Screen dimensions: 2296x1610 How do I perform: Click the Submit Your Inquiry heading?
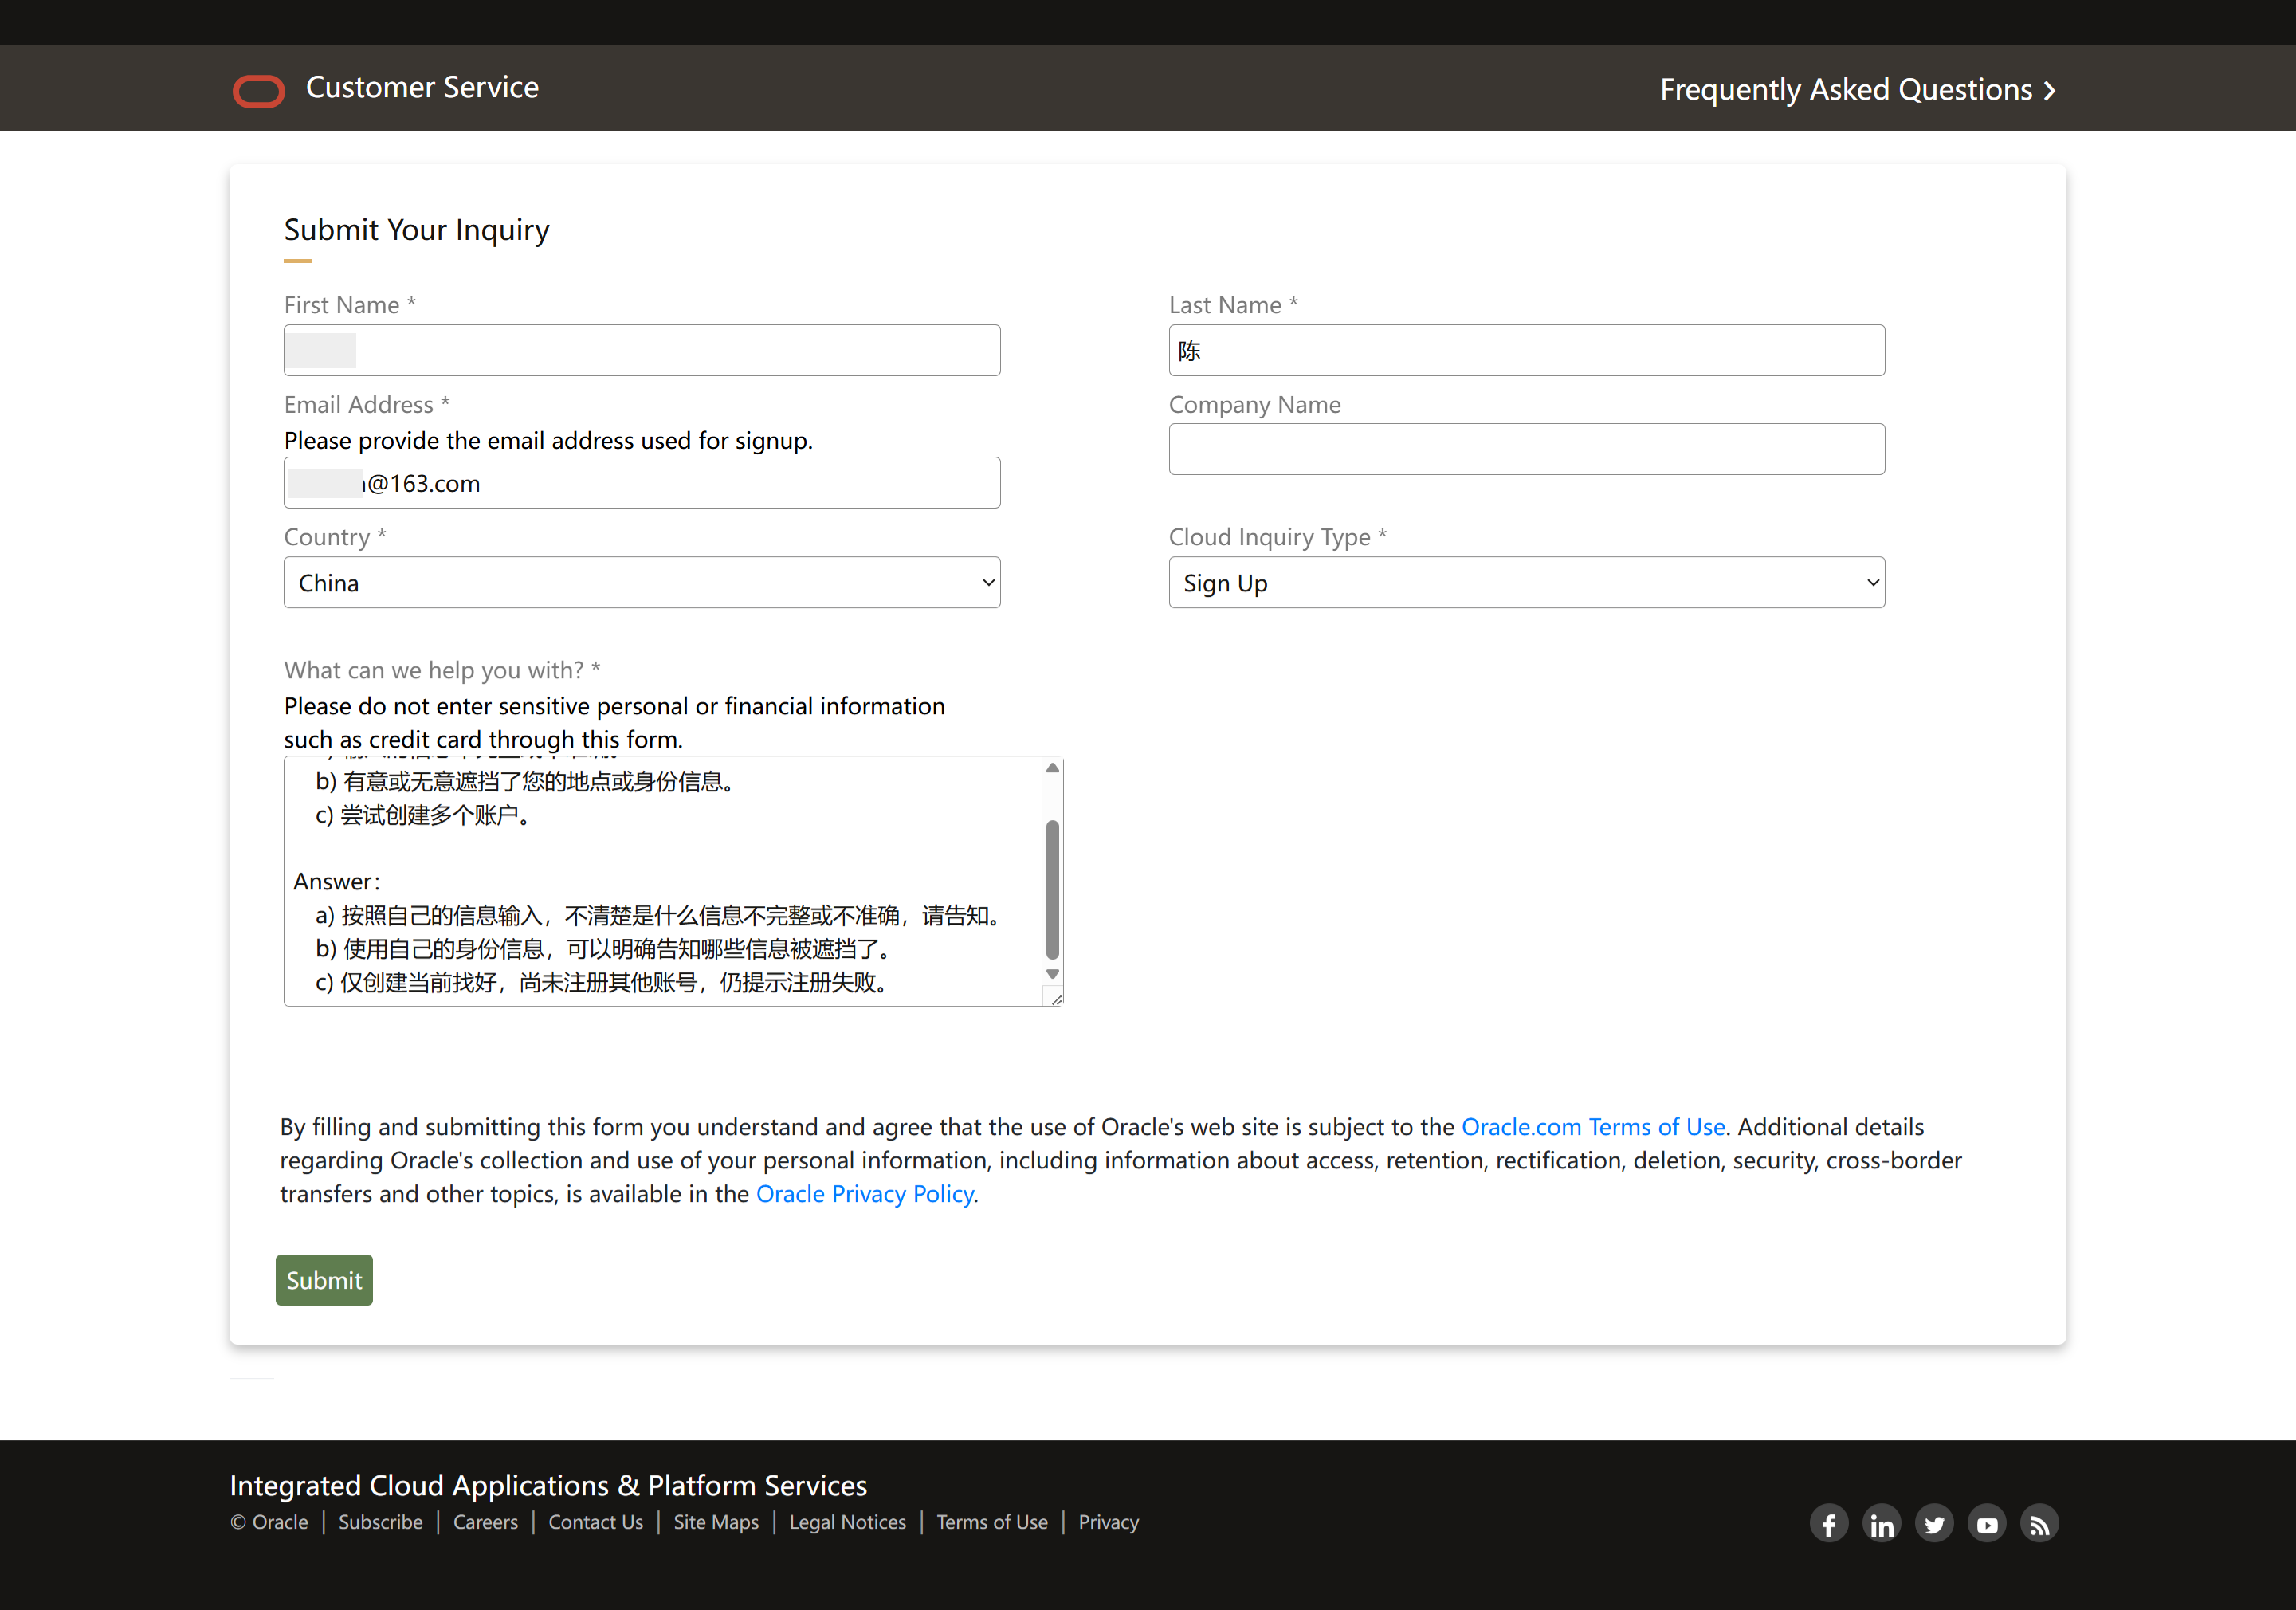pyautogui.click(x=417, y=230)
